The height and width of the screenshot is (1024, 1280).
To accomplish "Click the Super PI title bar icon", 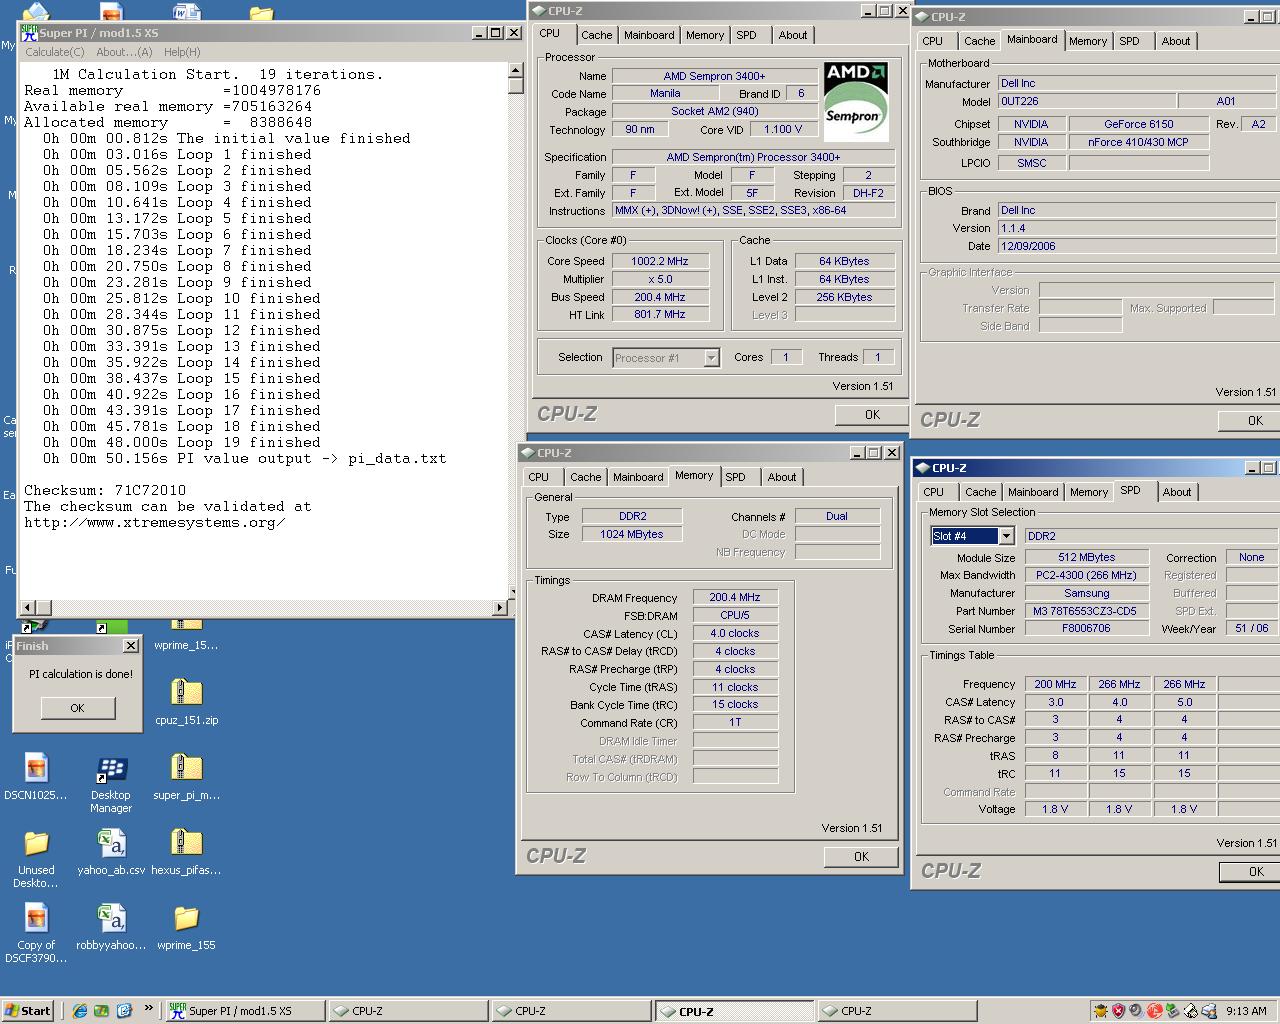I will (29, 32).
